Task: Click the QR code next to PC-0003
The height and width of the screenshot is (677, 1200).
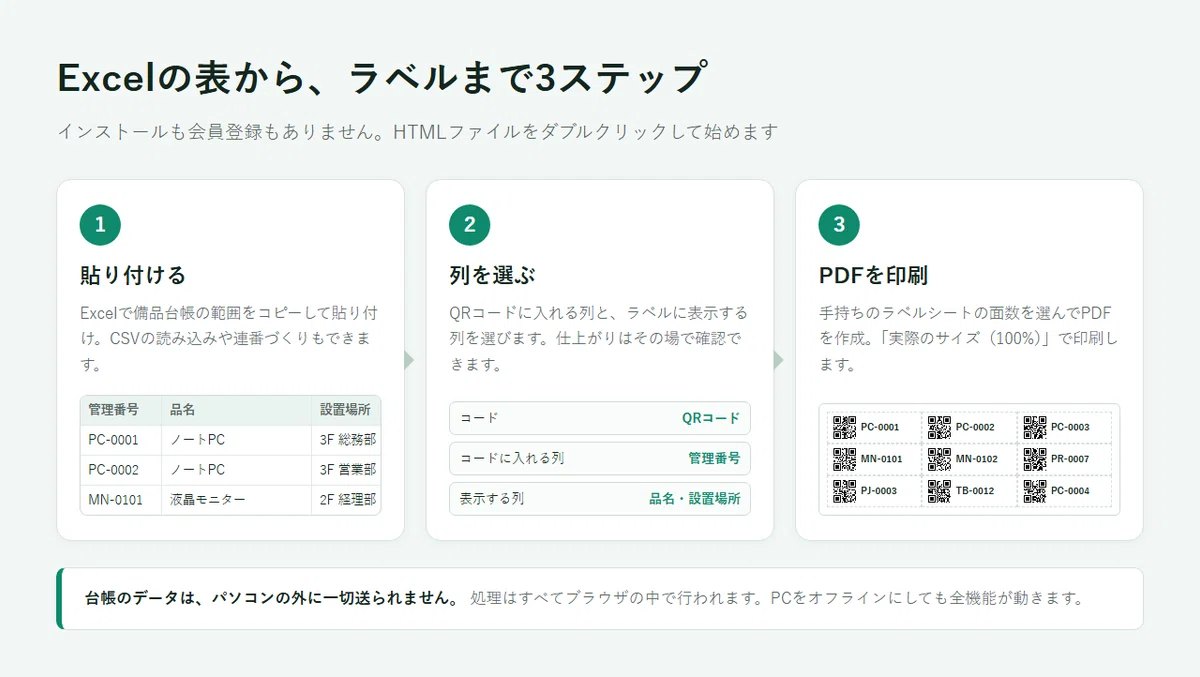Action: pos(1034,427)
